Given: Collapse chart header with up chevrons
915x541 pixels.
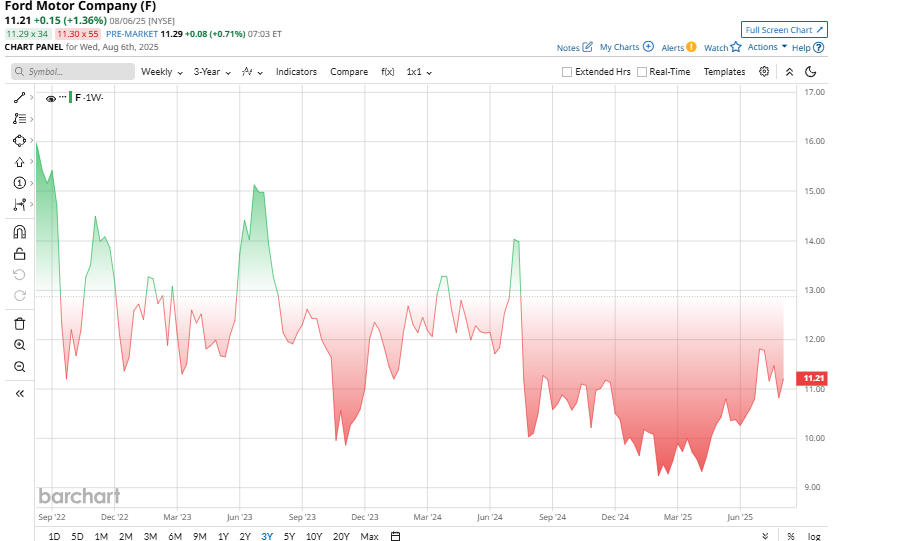Looking at the screenshot, I should (789, 72).
